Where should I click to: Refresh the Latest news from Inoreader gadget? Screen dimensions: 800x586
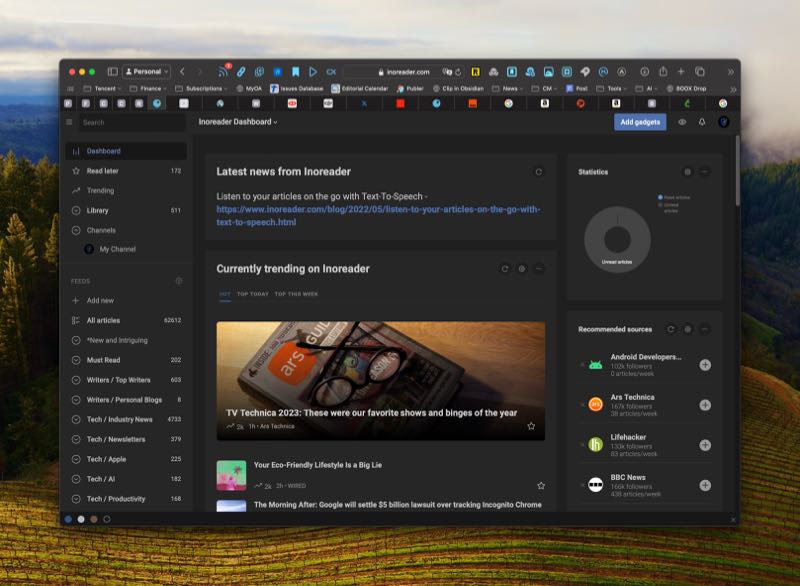coord(539,172)
